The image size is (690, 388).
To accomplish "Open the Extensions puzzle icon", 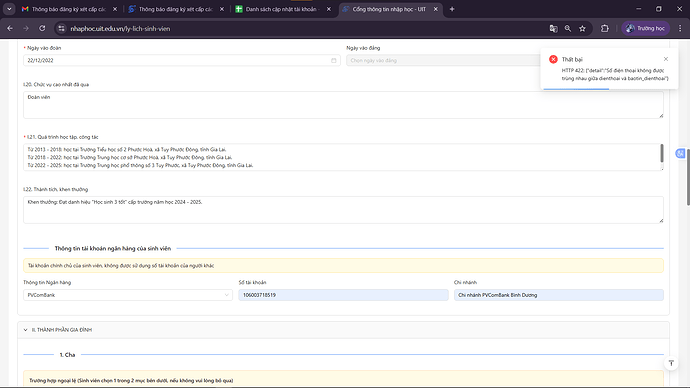I will [605, 28].
